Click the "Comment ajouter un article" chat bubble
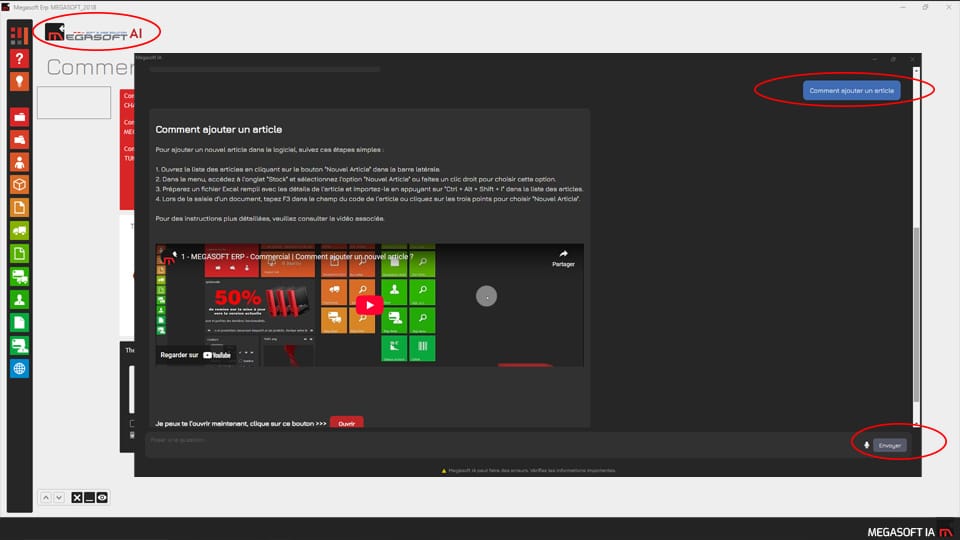 (x=851, y=90)
